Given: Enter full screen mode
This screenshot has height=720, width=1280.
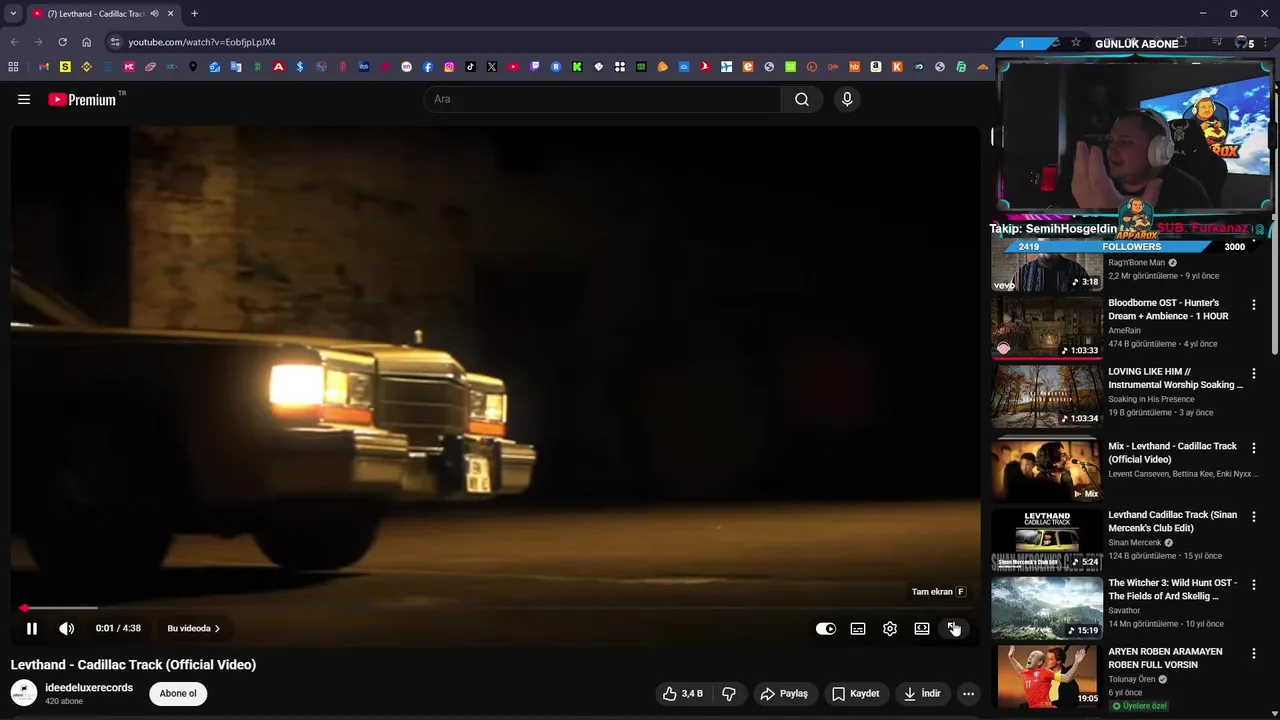Looking at the screenshot, I should (953, 628).
